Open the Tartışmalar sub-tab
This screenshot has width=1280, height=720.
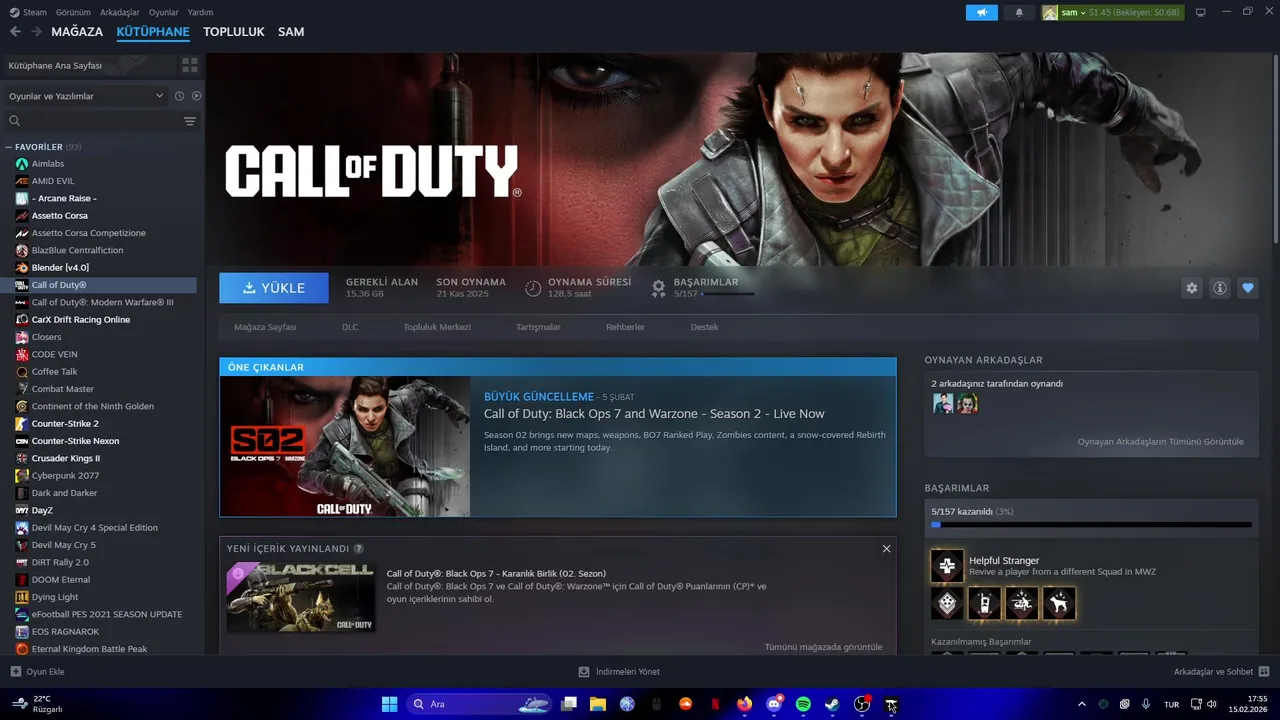point(538,327)
